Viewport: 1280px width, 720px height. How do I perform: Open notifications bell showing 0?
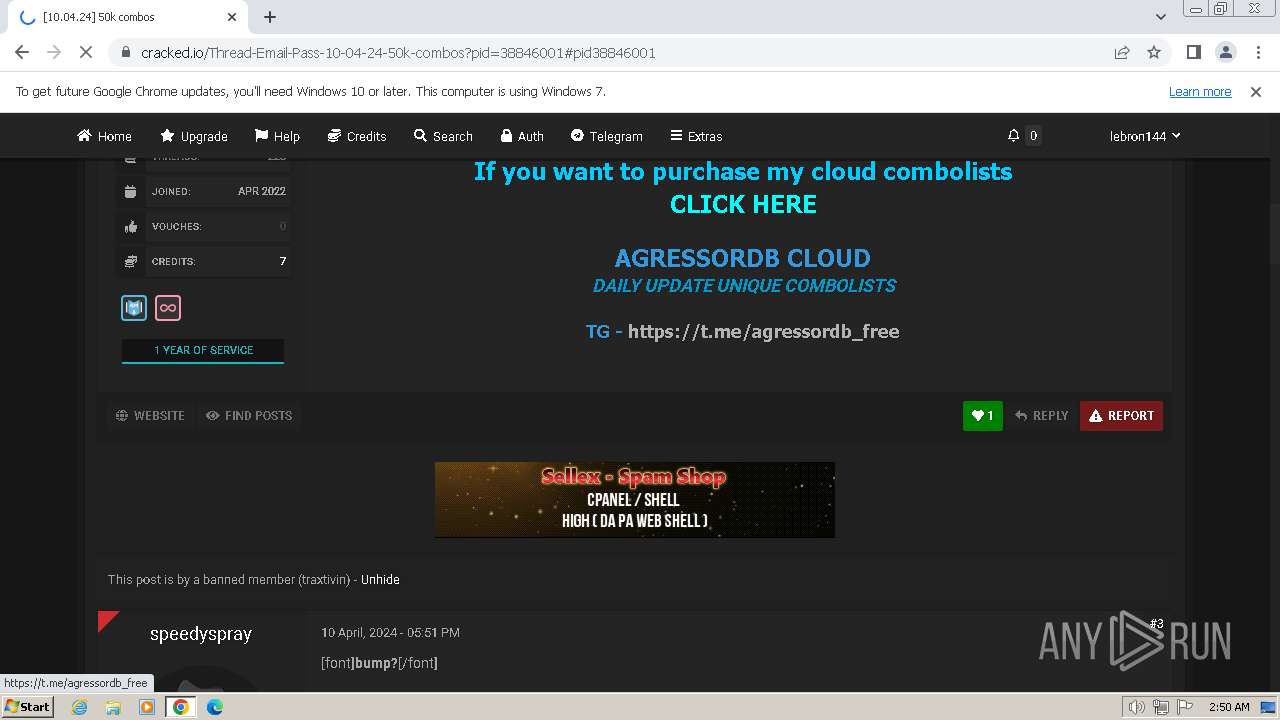(x=1023, y=135)
